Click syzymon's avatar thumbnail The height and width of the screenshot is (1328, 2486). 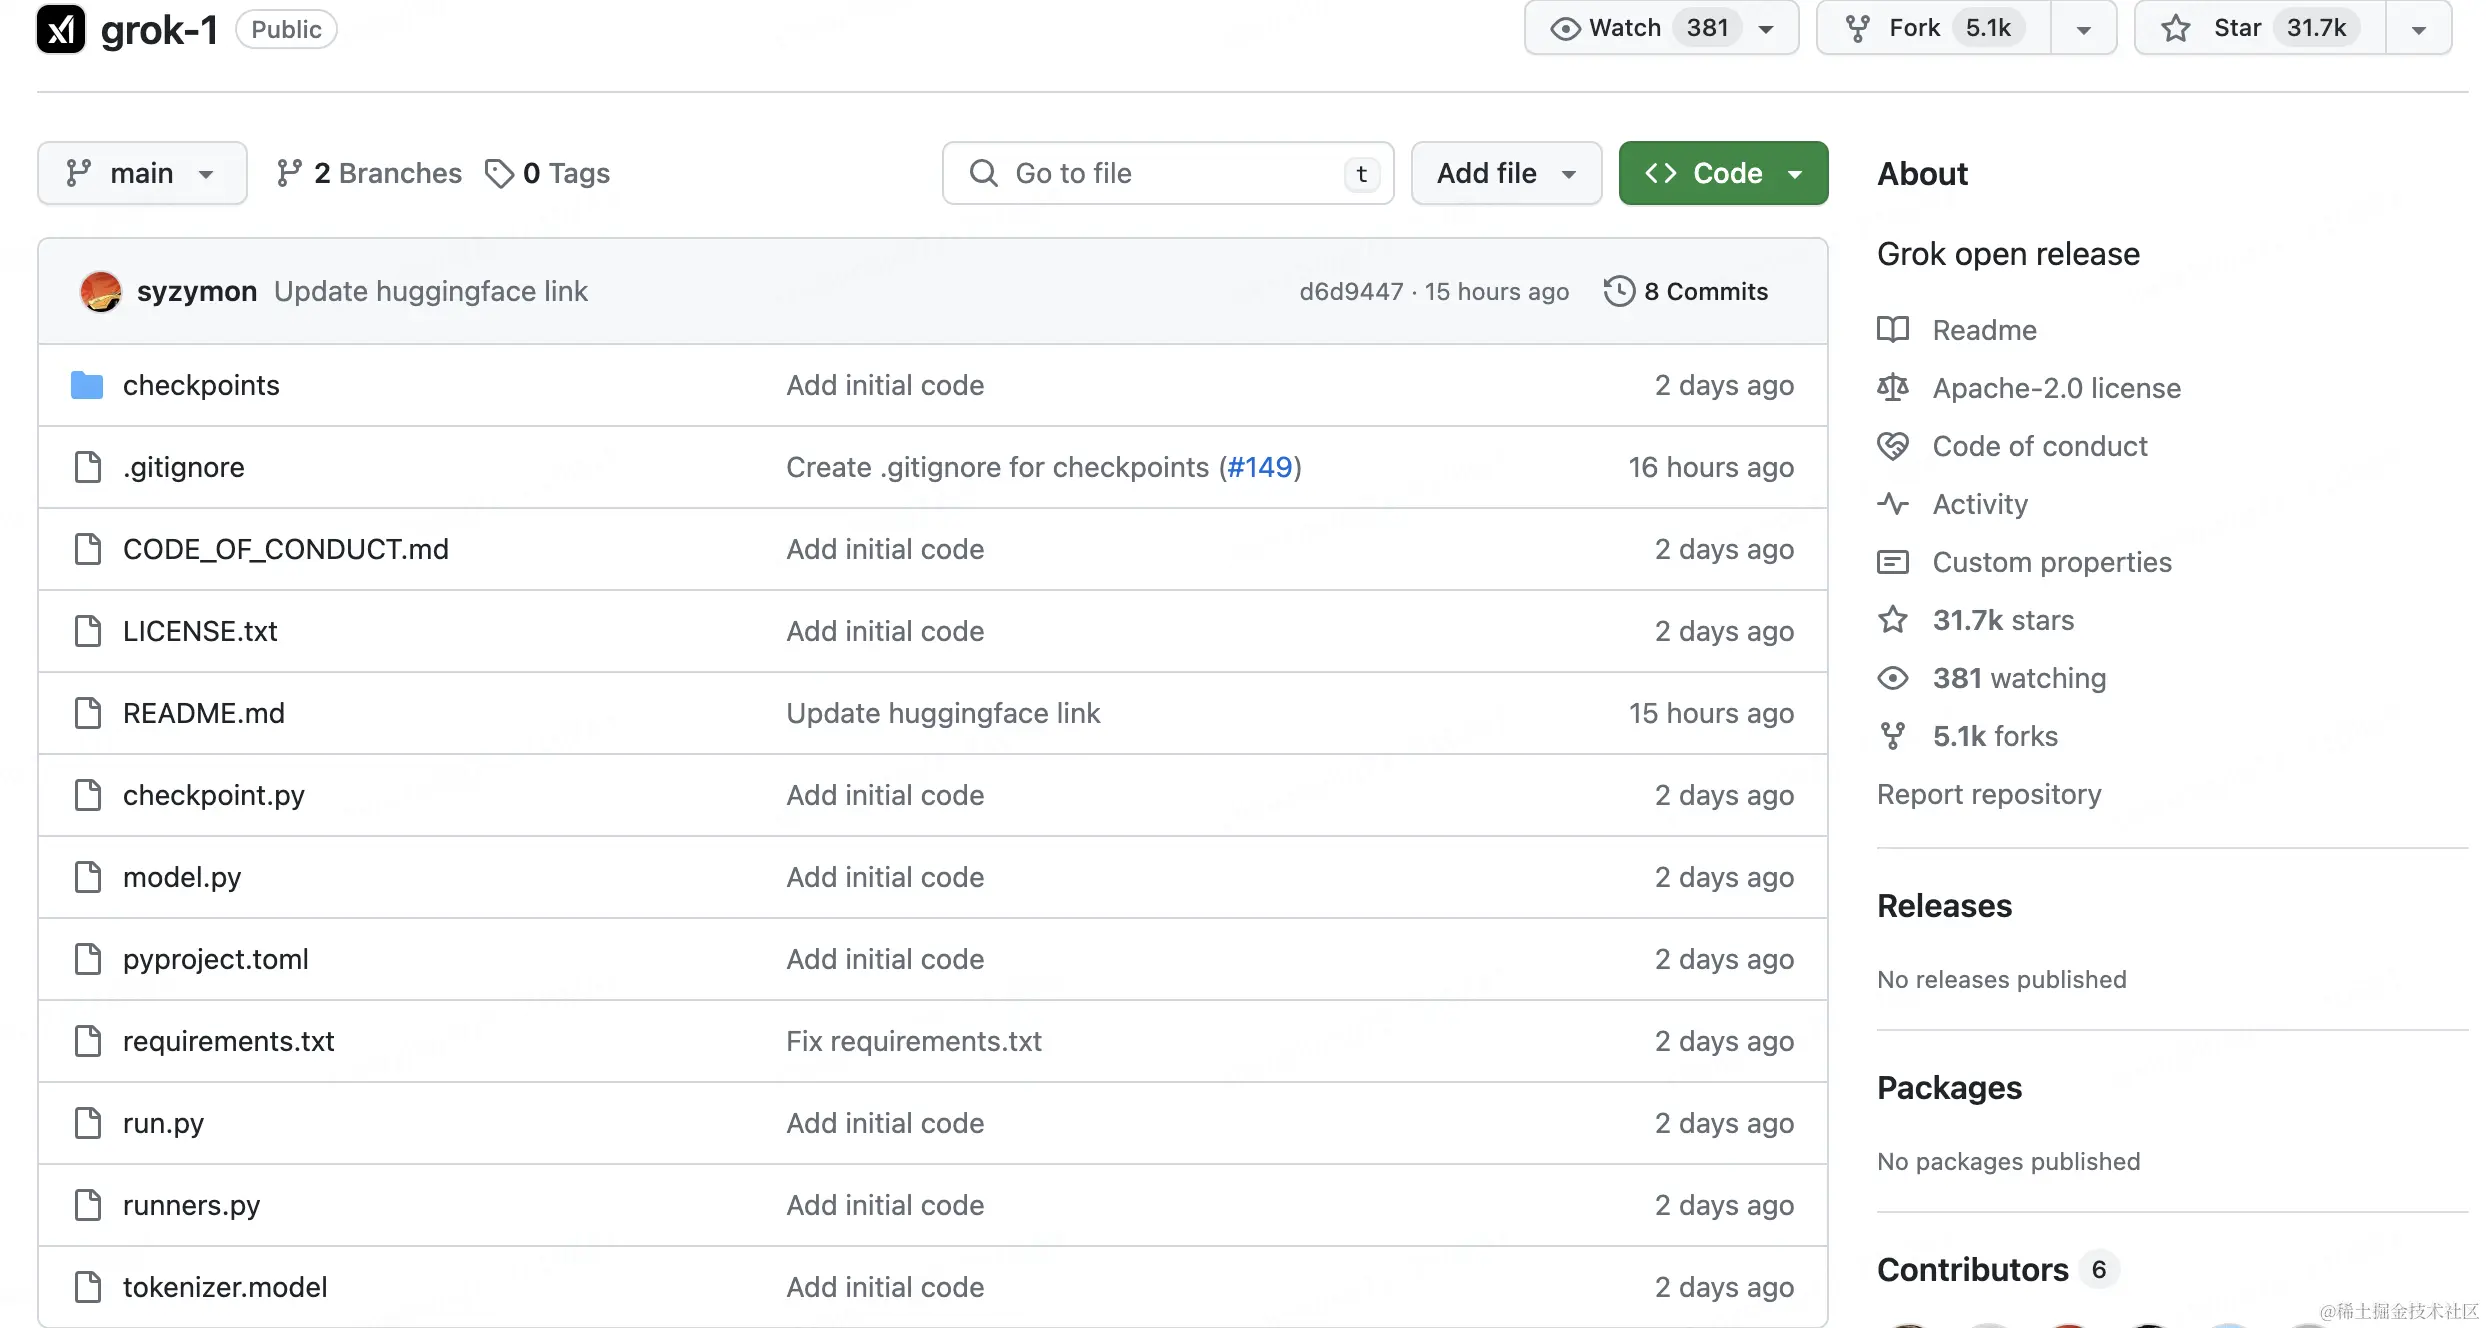[x=100, y=291]
